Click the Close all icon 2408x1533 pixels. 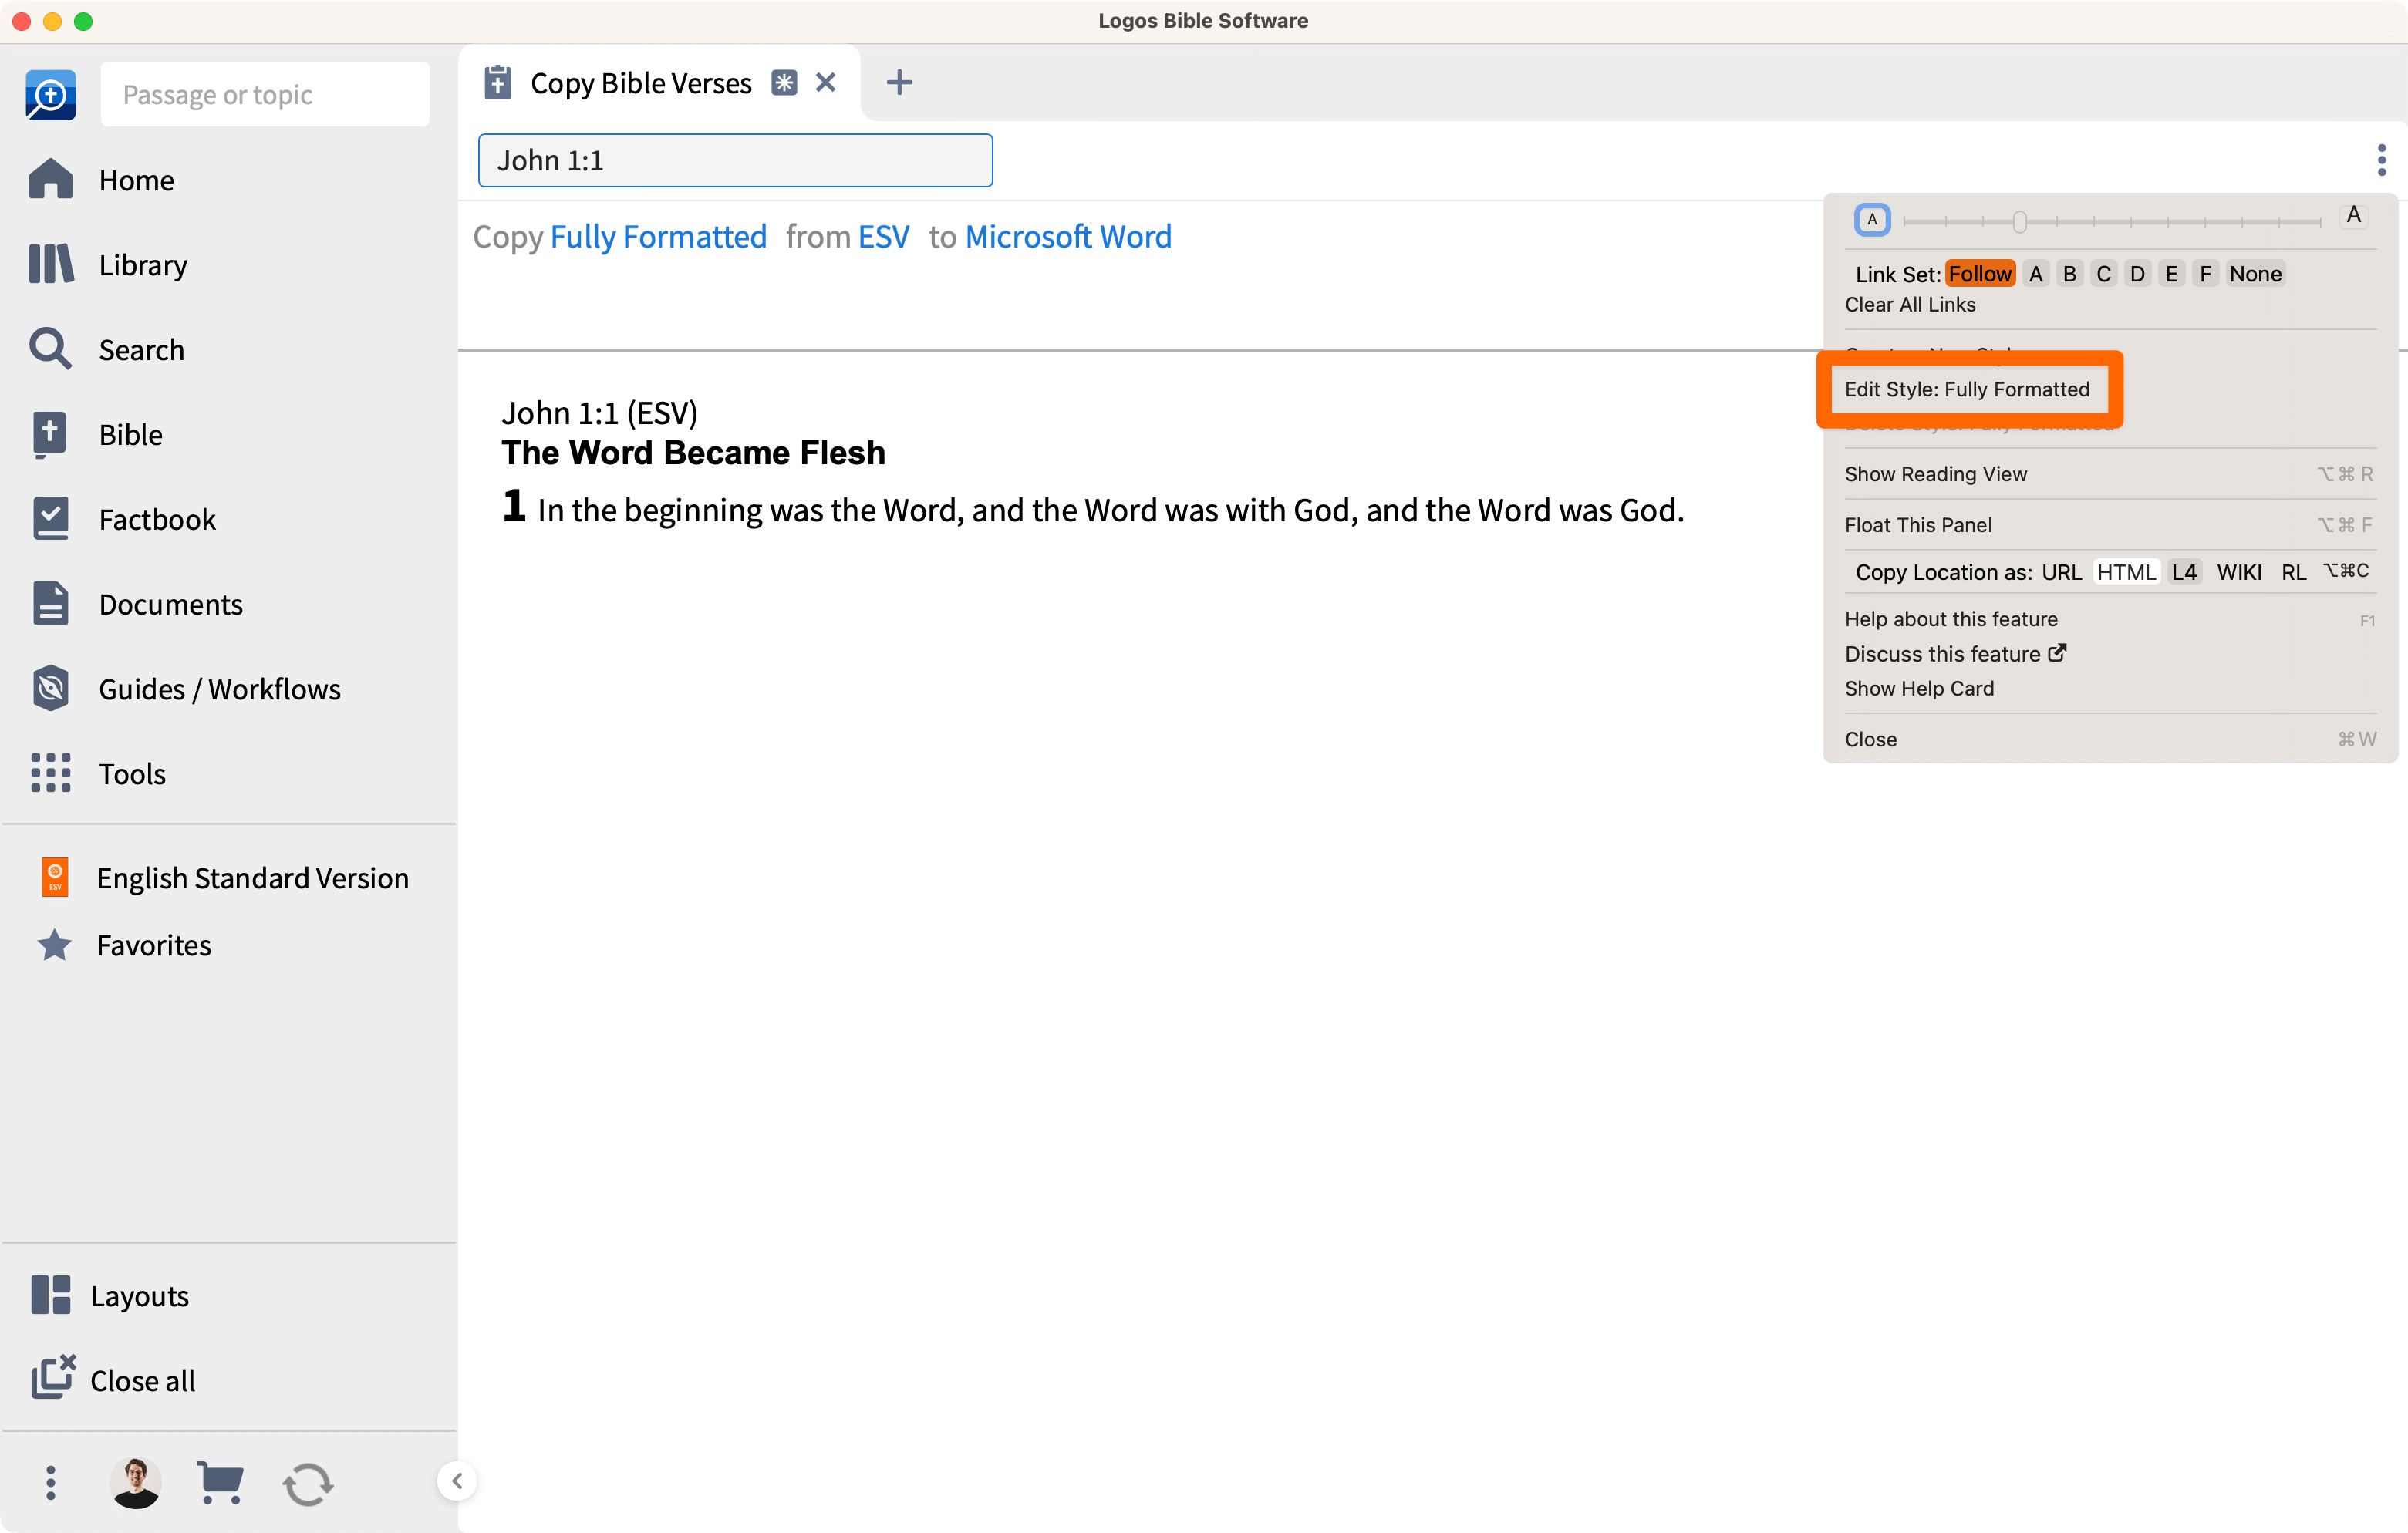[52, 1378]
